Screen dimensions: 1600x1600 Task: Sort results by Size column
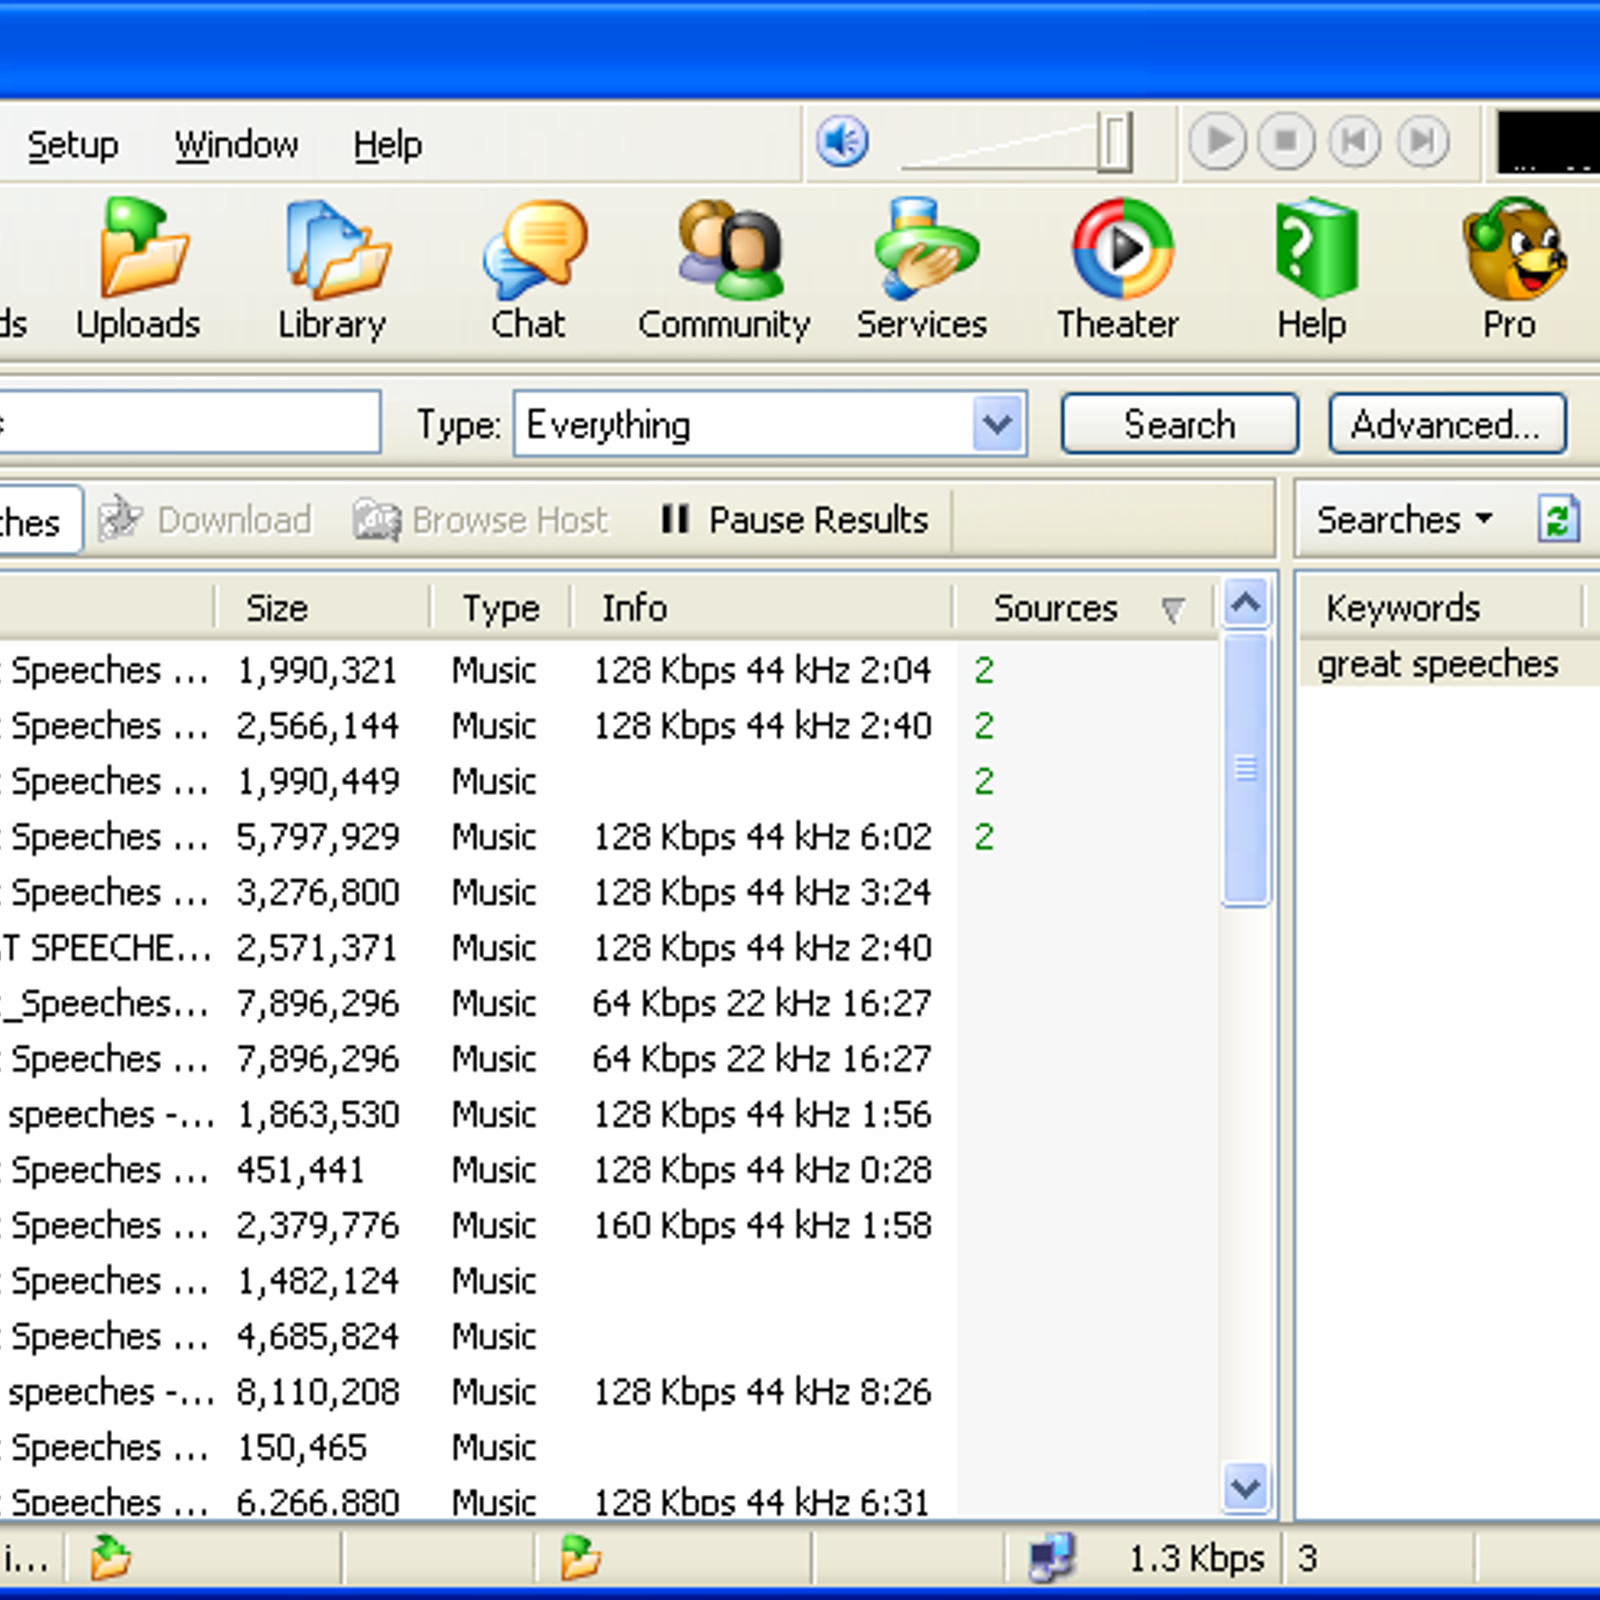pyautogui.click(x=322, y=608)
